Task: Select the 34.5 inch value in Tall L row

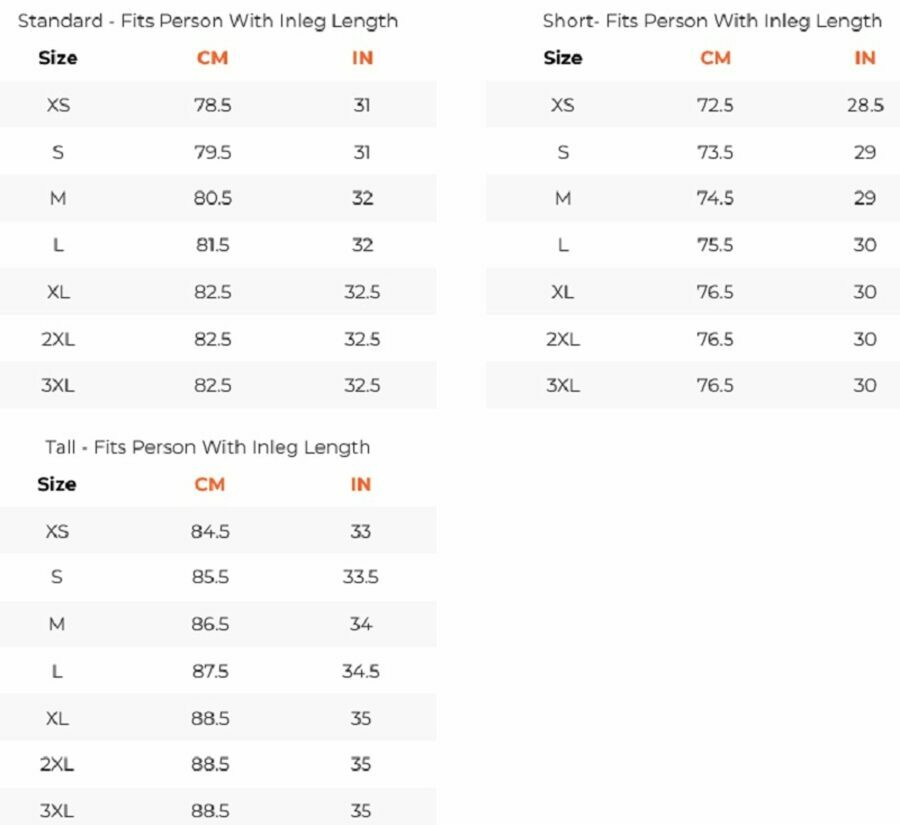Action: 360,671
